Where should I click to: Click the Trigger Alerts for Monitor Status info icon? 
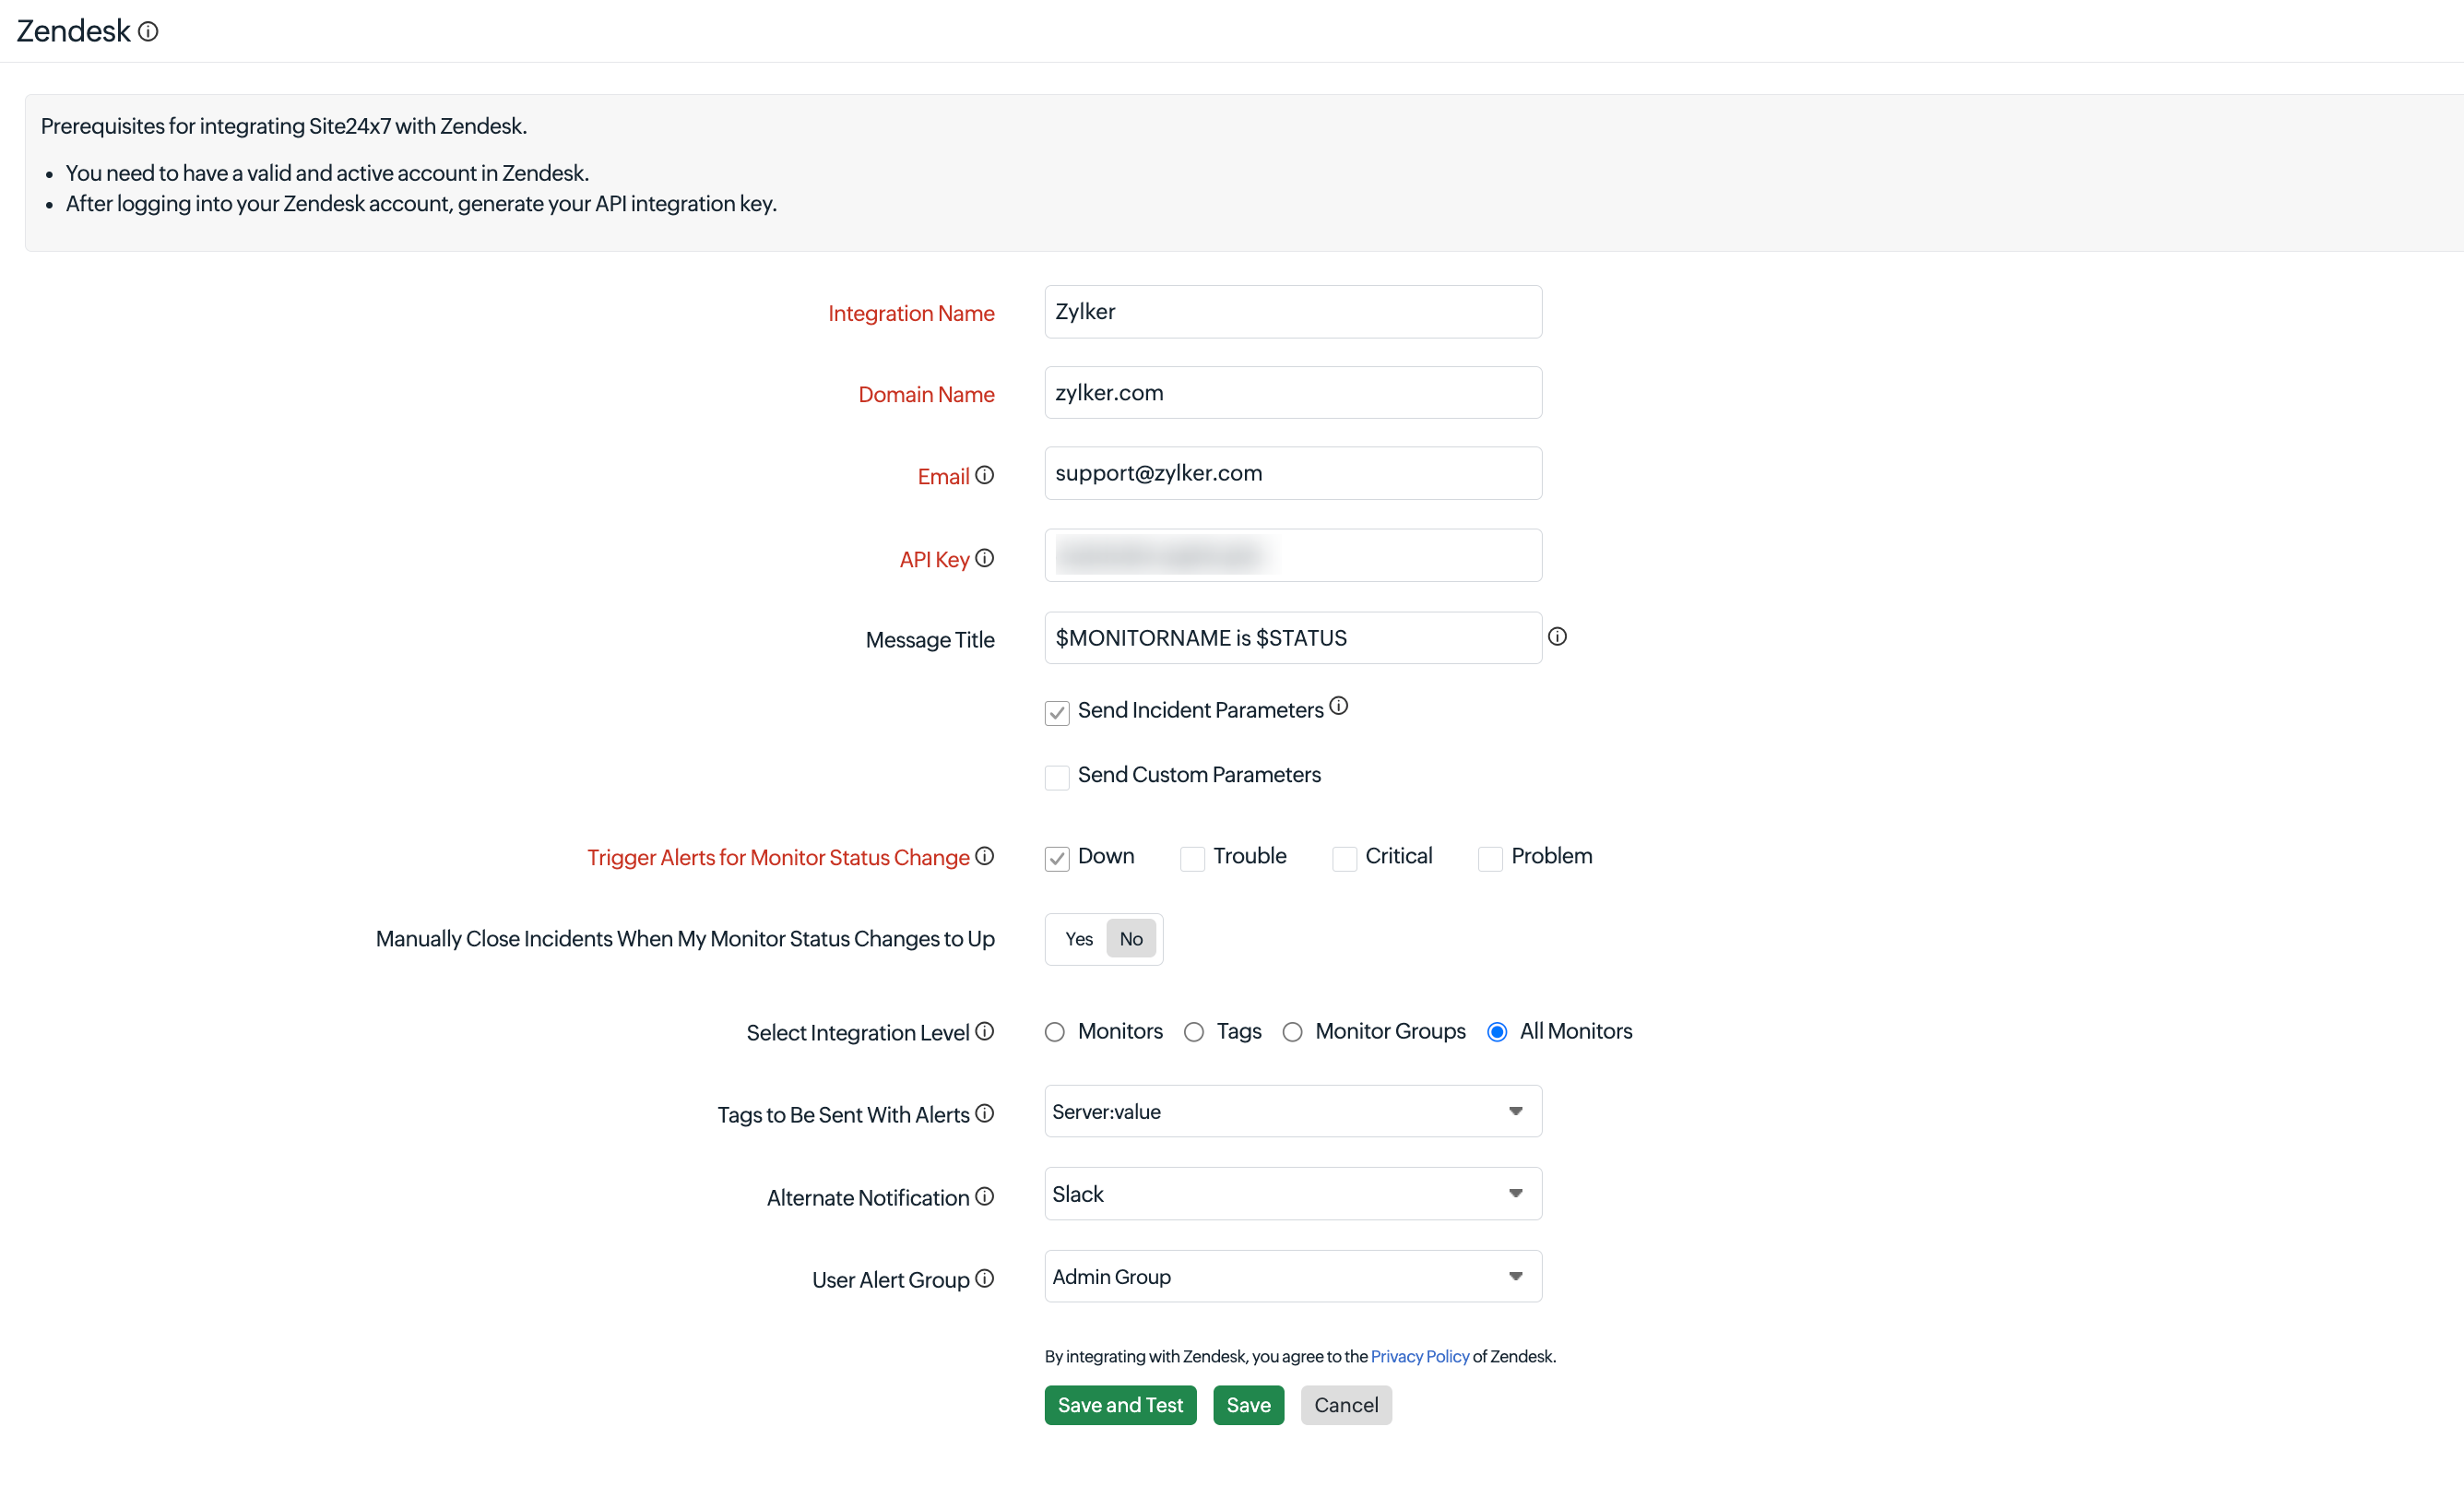(984, 856)
